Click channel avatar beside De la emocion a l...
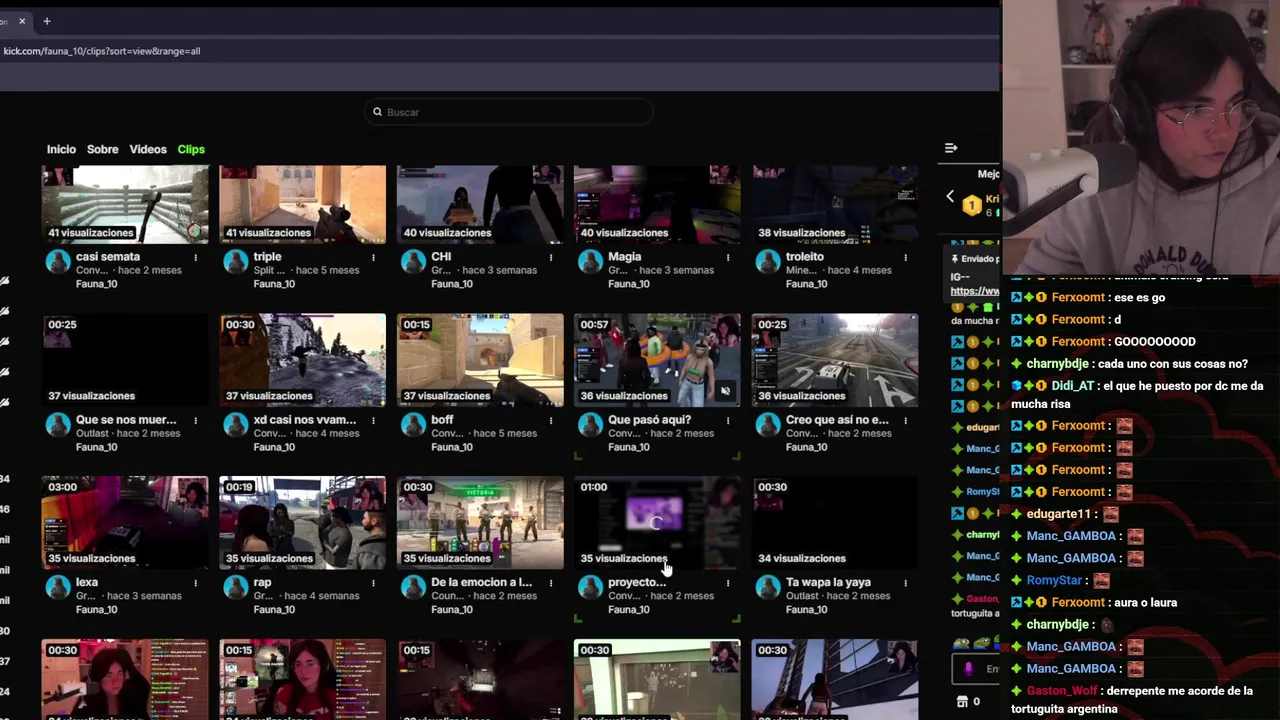This screenshot has height=720, width=1280. coord(414,587)
